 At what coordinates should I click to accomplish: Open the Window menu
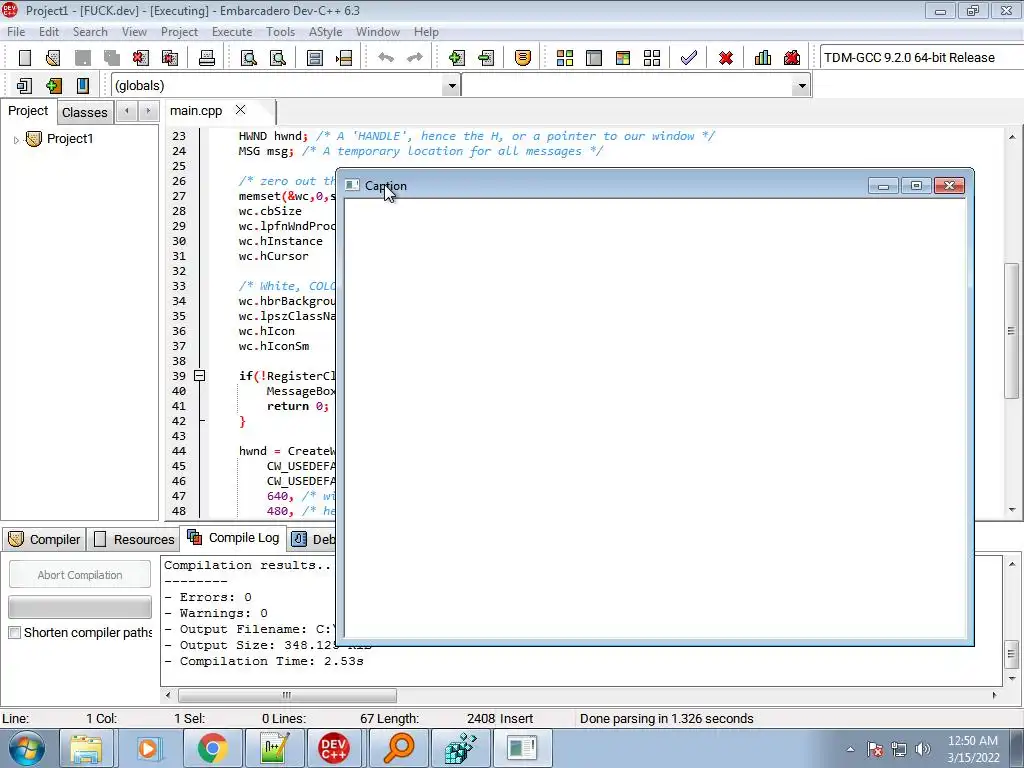click(377, 32)
